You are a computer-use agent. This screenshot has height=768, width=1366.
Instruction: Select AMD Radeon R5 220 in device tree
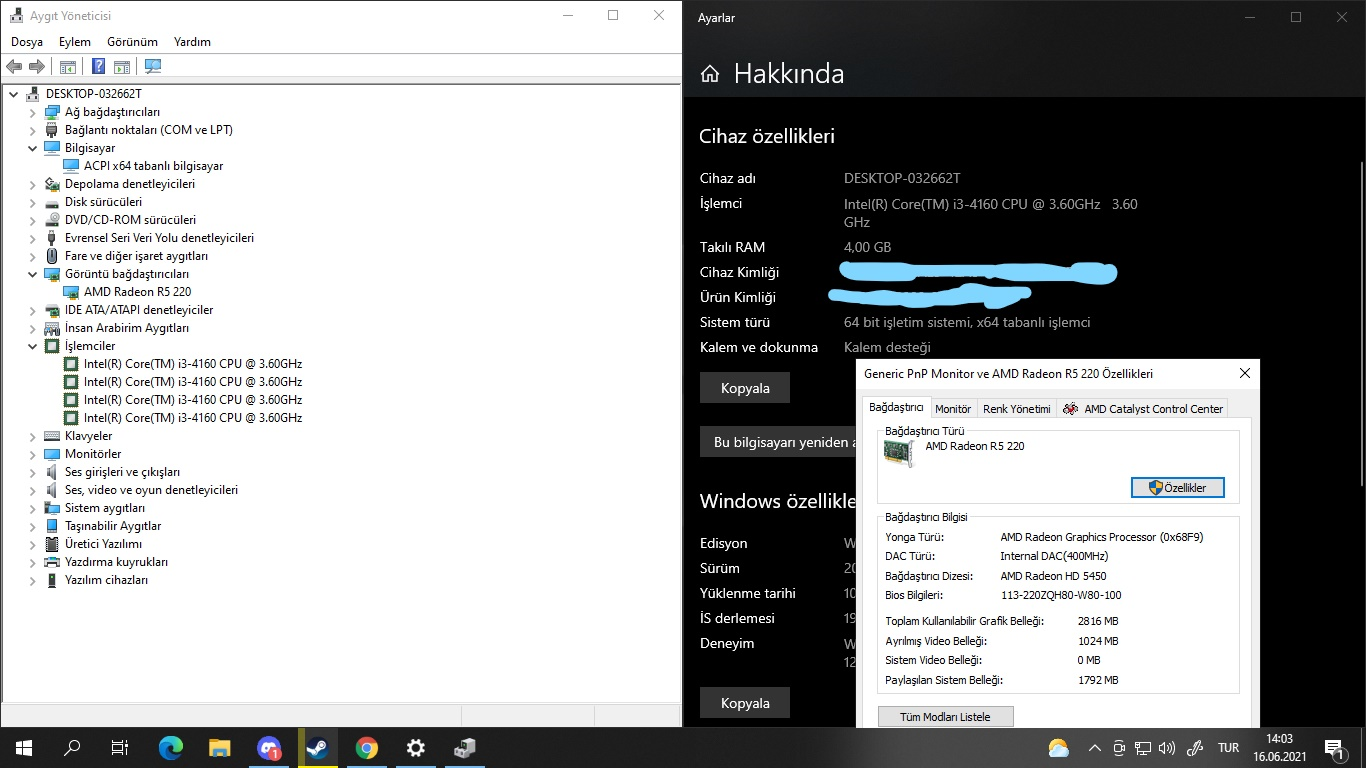[137, 292]
